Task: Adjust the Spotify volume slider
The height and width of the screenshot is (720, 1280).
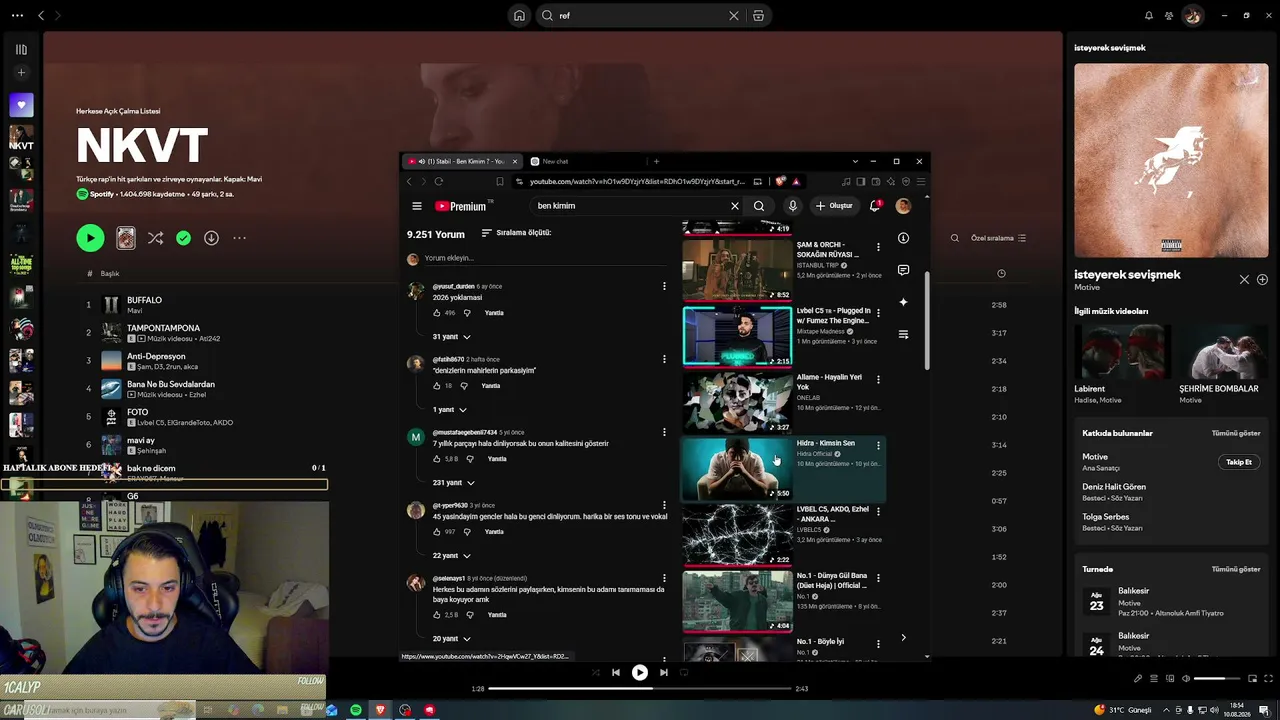Action: click(x=1216, y=679)
